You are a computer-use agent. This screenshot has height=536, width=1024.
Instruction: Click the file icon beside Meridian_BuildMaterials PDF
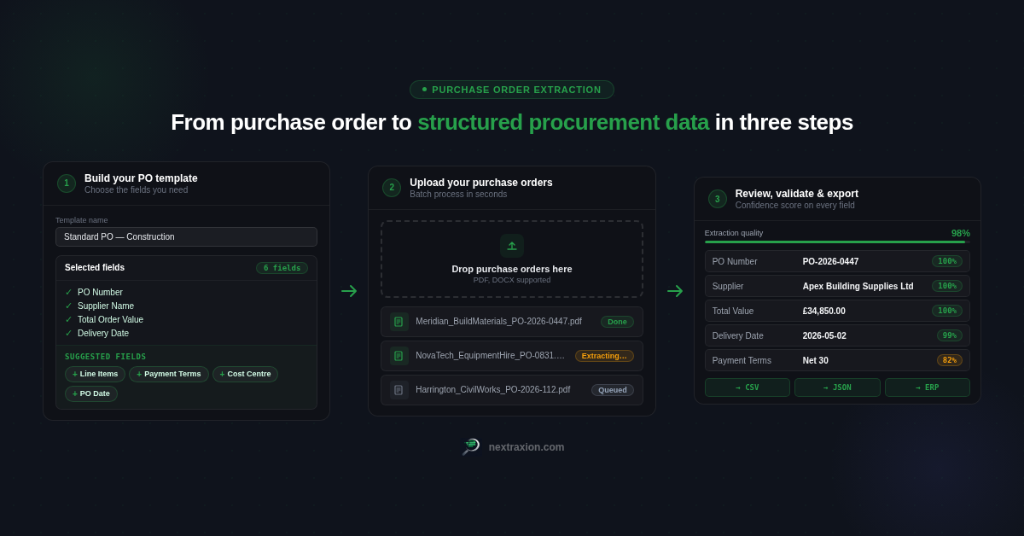tap(399, 321)
